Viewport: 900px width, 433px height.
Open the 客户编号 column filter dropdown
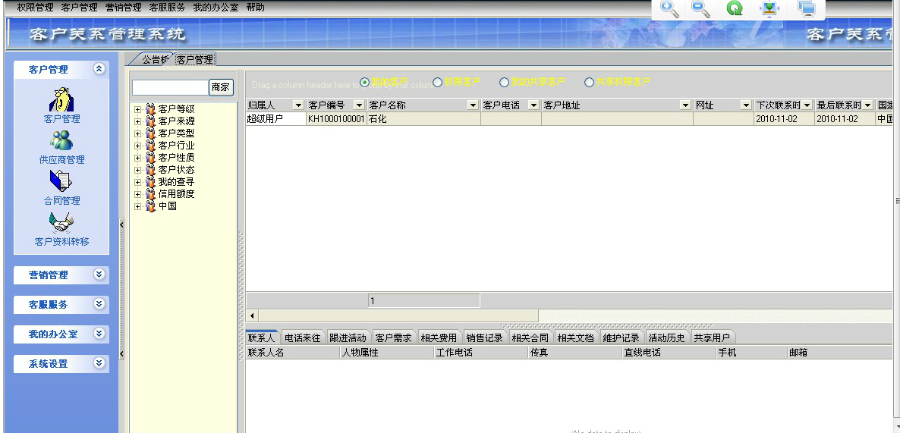pyautogui.click(x=359, y=105)
